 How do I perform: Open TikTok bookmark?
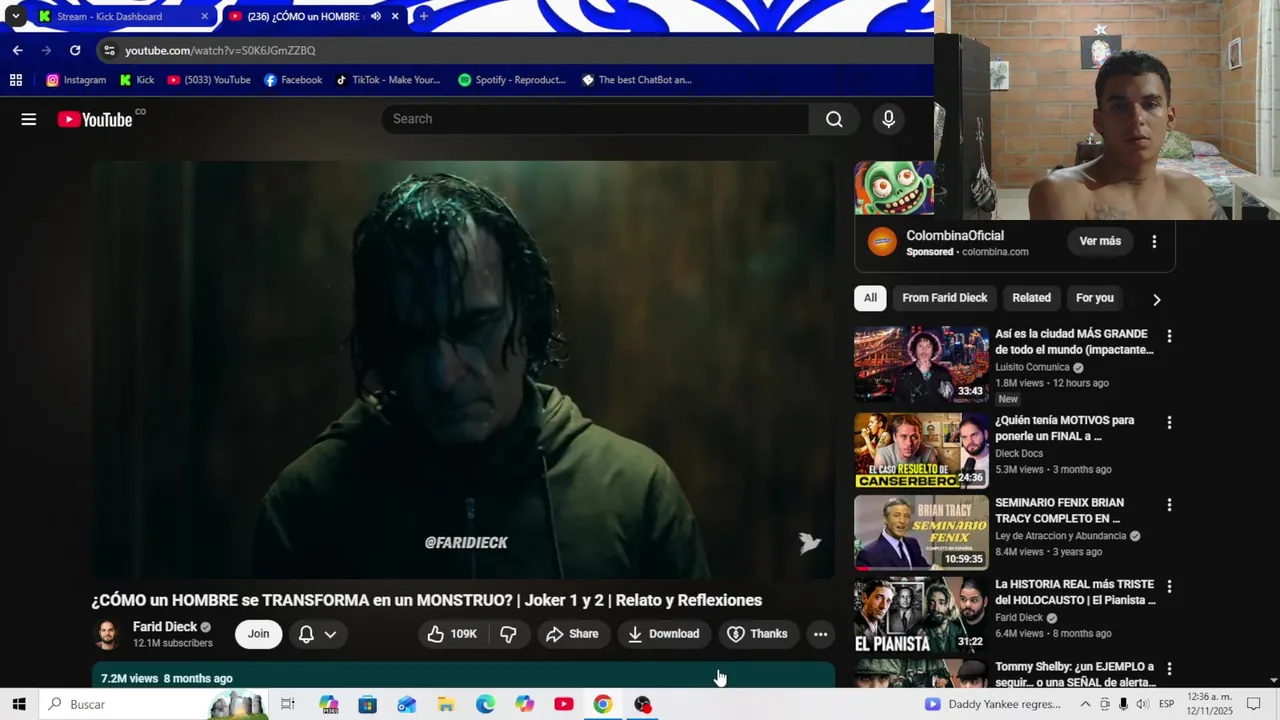tap(388, 80)
